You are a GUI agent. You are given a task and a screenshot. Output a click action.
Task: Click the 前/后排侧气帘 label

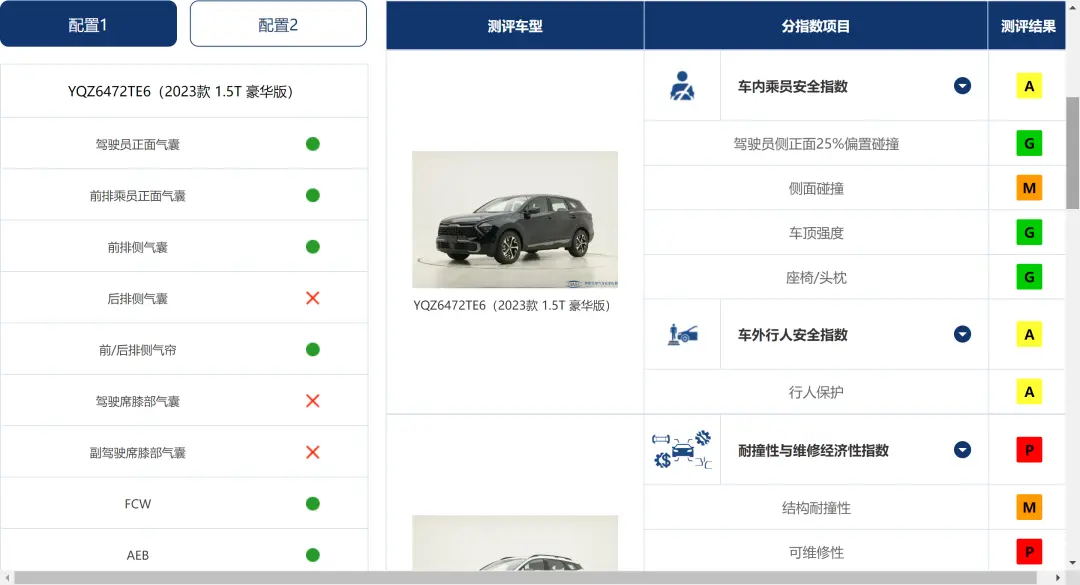tap(138, 350)
